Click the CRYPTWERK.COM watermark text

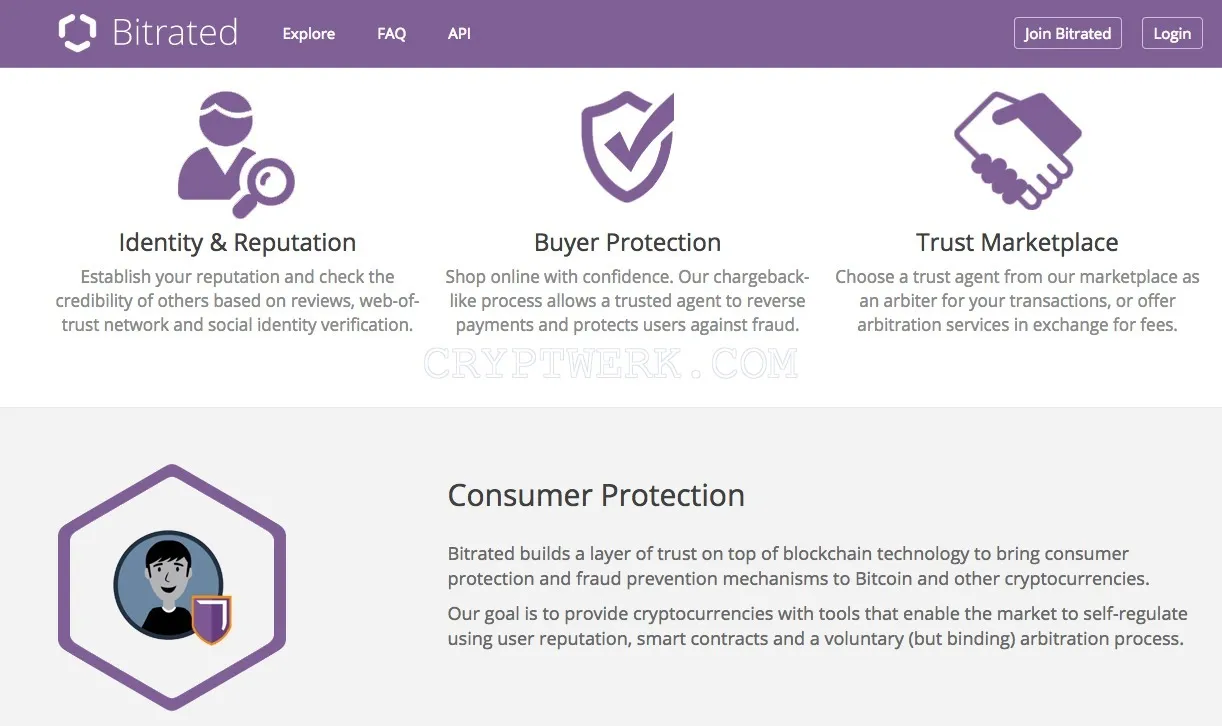(x=611, y=364)
